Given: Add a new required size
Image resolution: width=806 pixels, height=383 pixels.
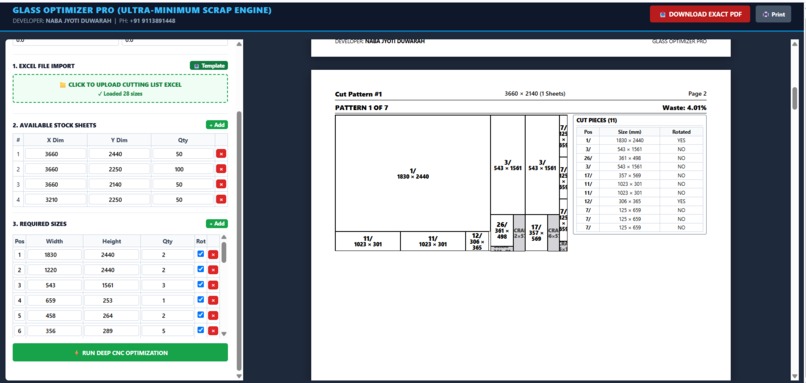Looking at the screenshot, I should 217,224.
